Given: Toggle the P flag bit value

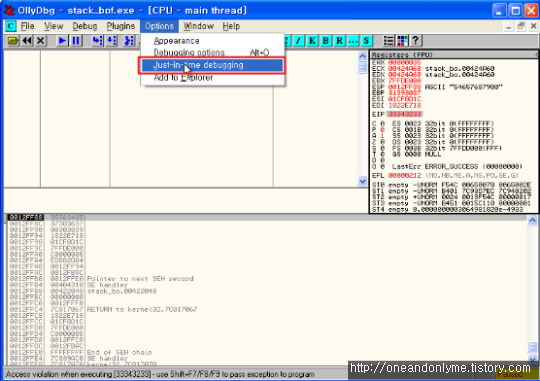Looking at the screenshot, I should [x=382, y=130].
